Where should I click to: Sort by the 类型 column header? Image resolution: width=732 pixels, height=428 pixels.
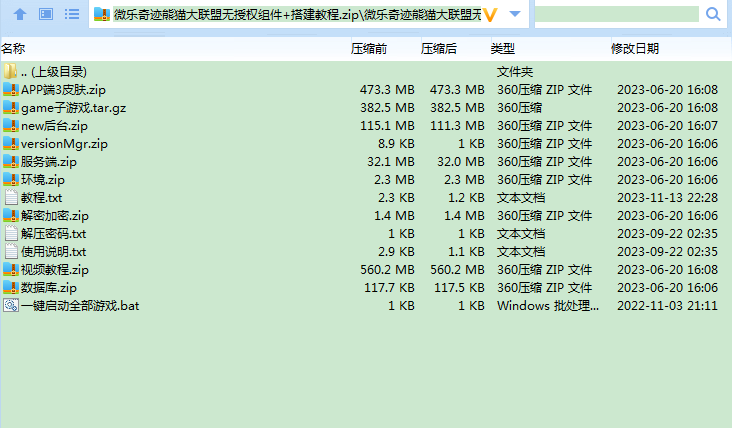(x=502, y=48)
